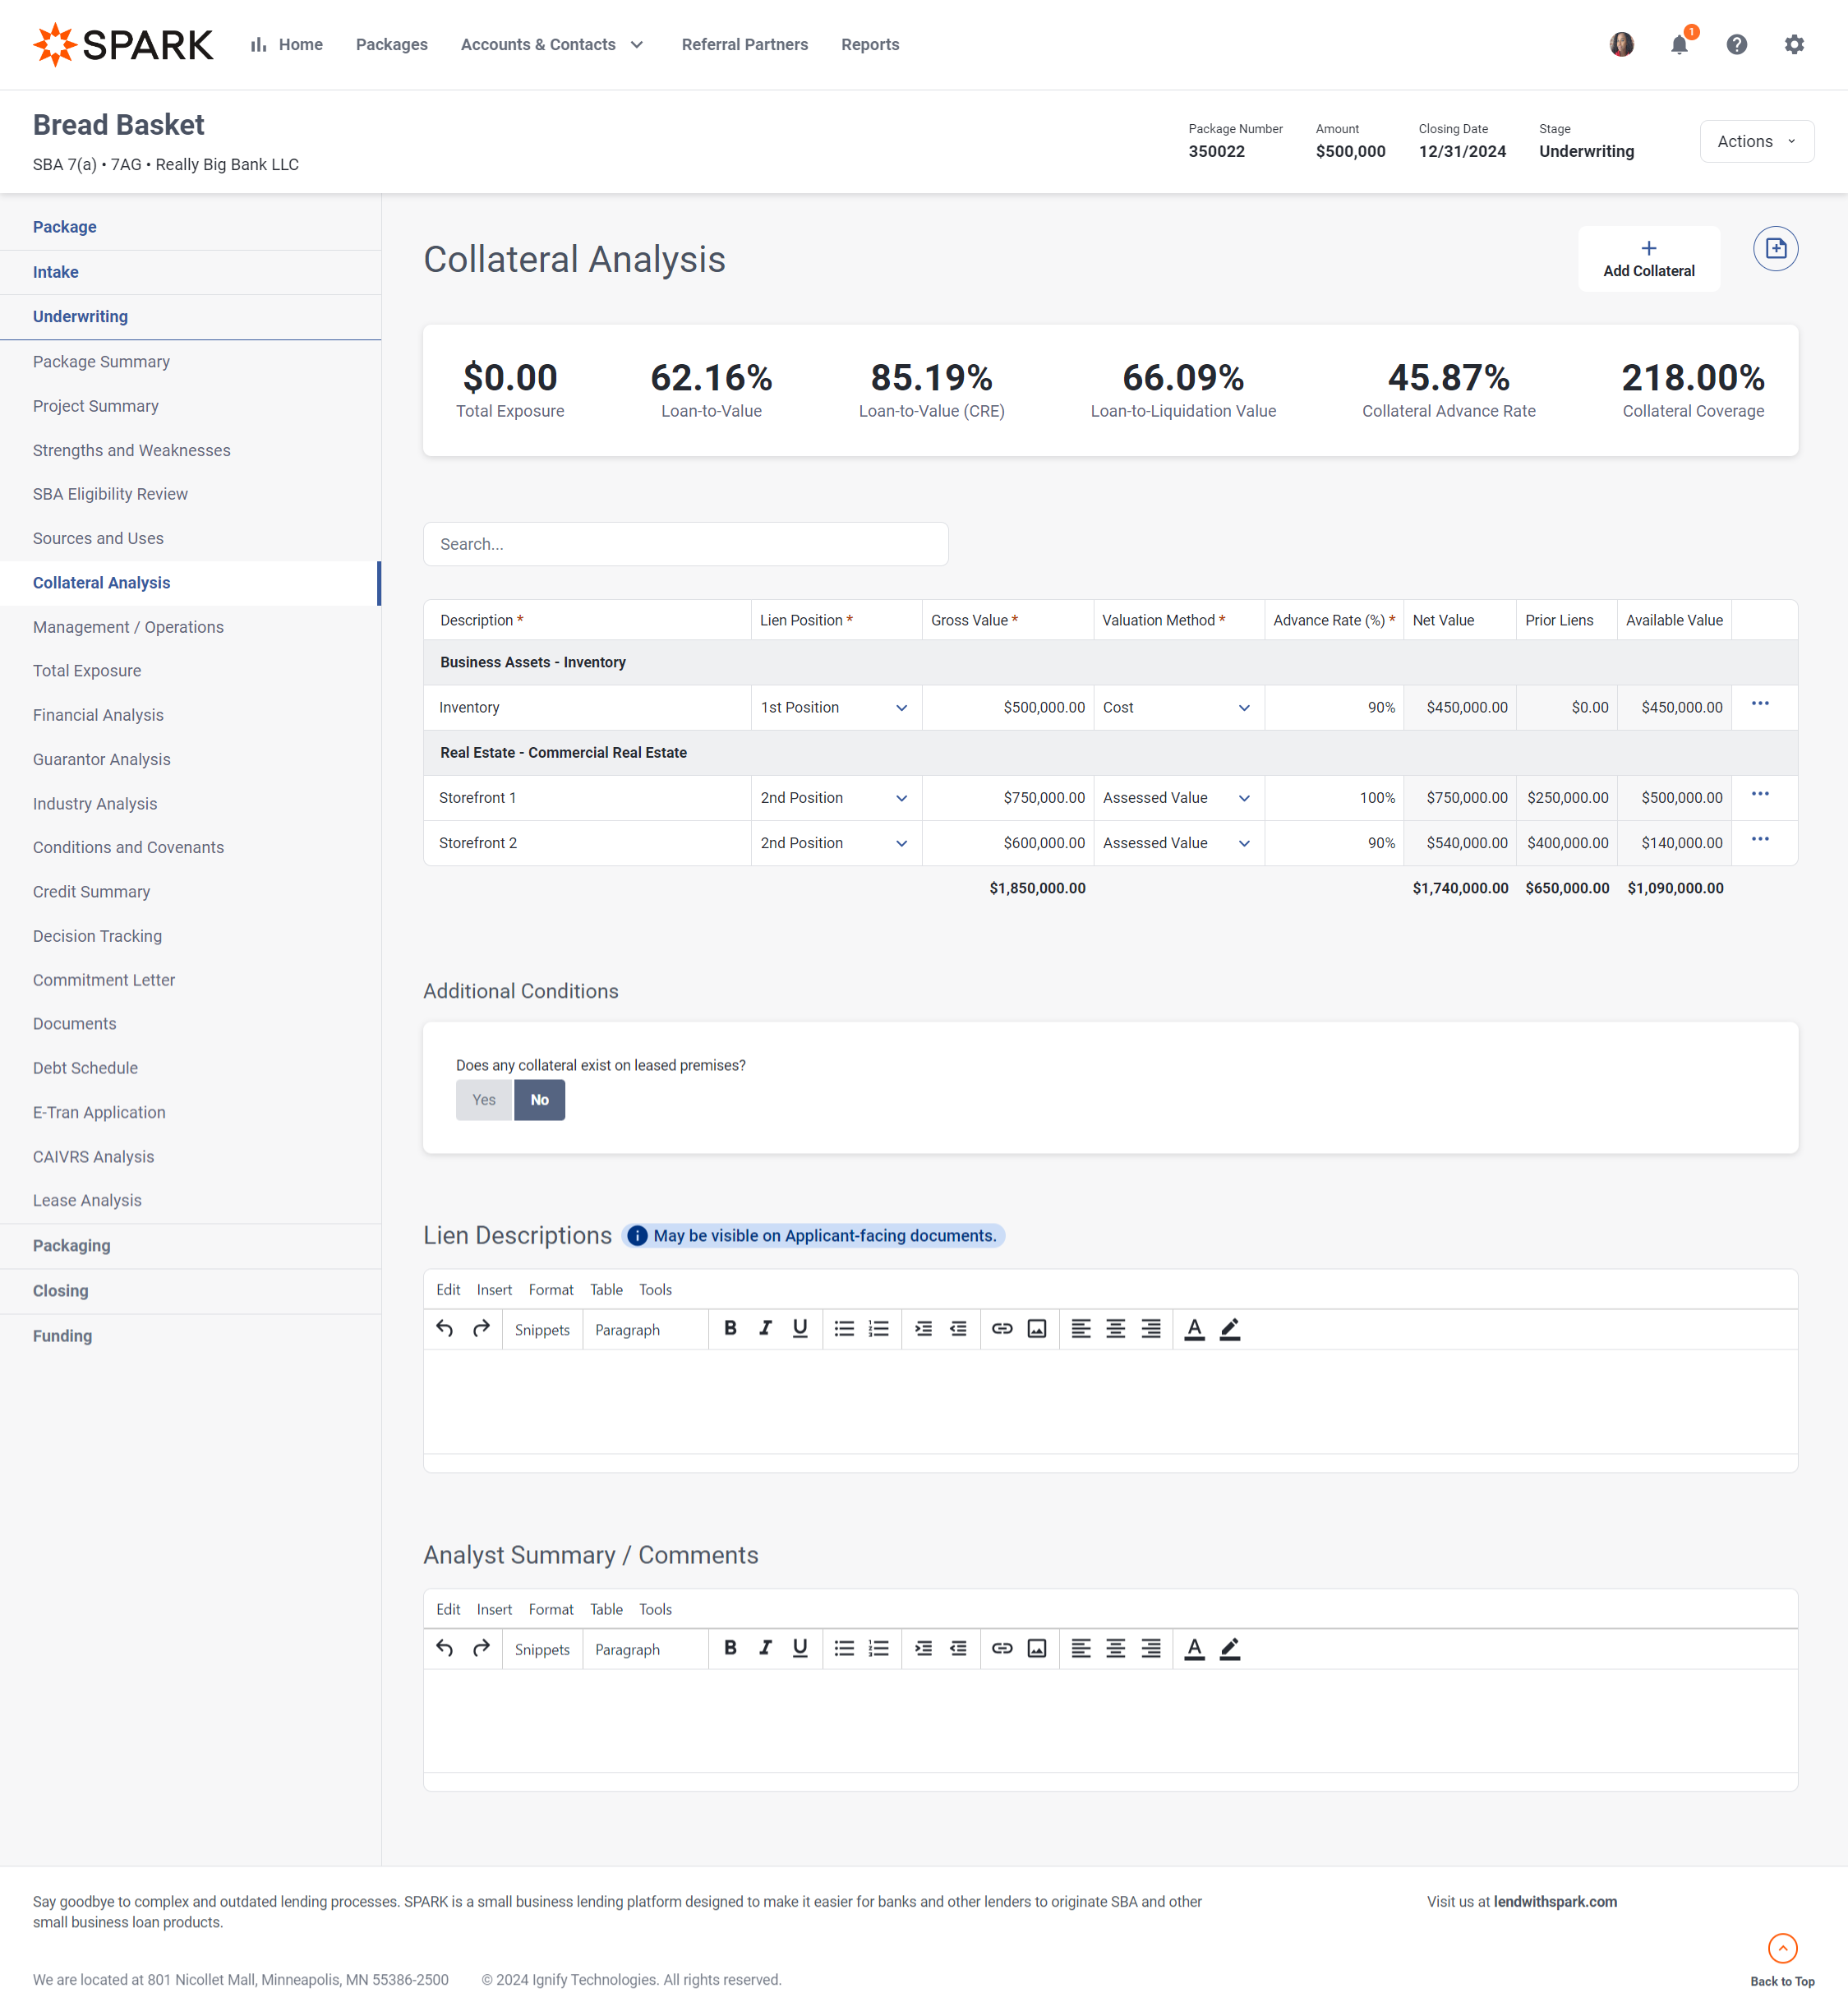Image resolution: width=1848 pixels, height=2016 pixels.
Task: Open Debt Schedule in sidebar
Action: [x=85, y=1069]
